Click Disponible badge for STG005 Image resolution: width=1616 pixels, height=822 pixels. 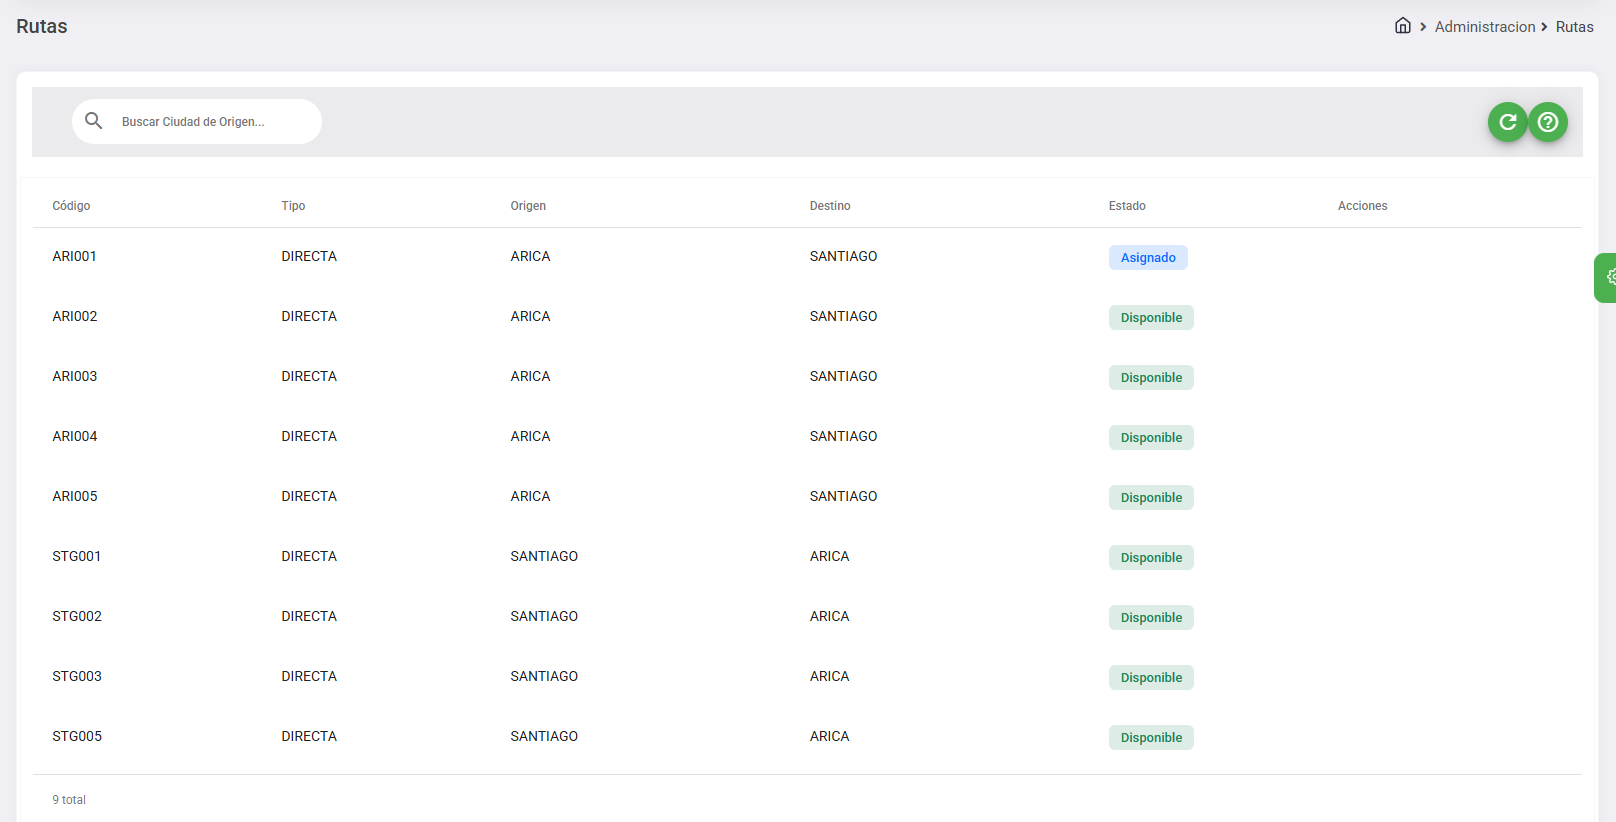click(x=1150, y=738)
